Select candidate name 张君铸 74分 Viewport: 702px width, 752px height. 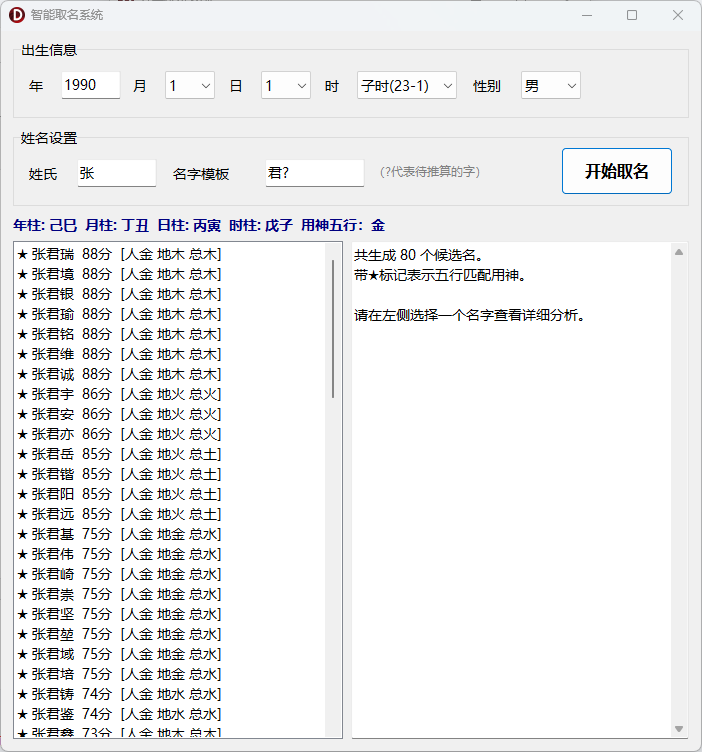170,694
